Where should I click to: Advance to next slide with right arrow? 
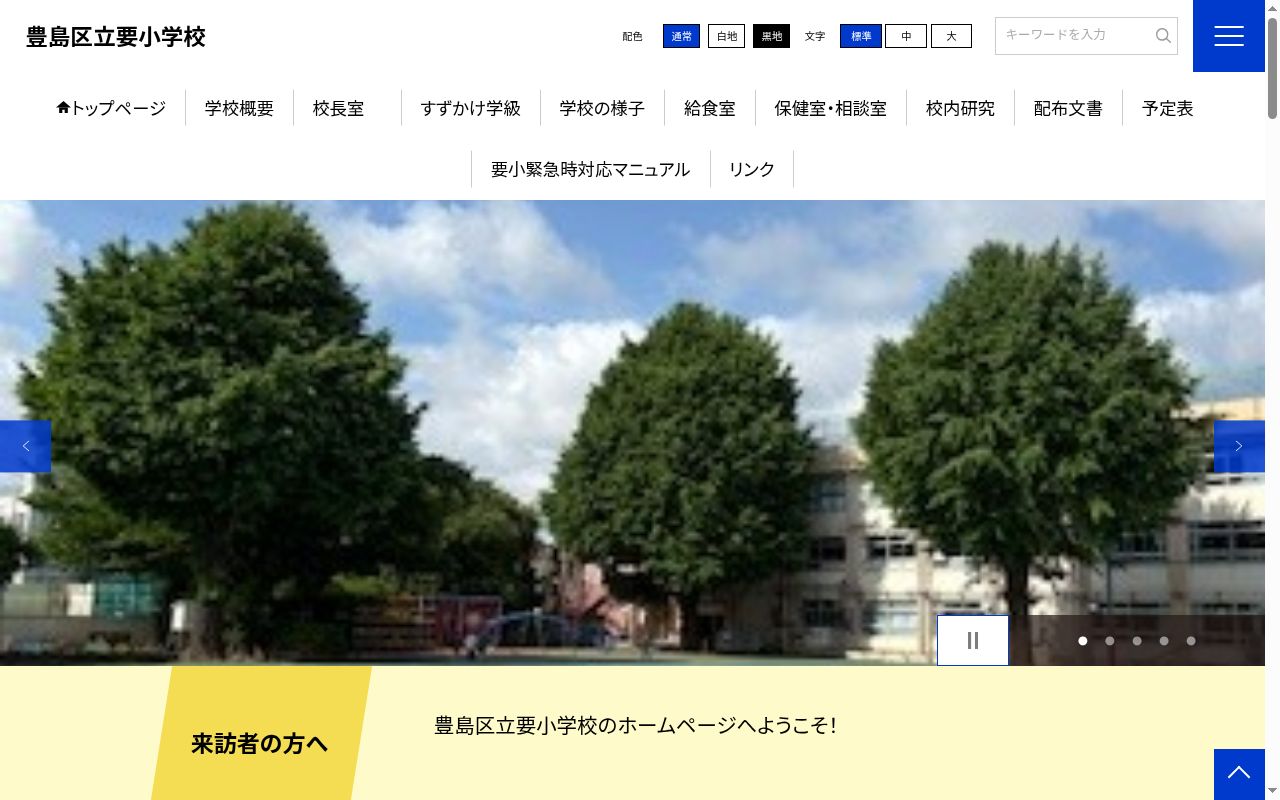click(x=1239, y=446)
